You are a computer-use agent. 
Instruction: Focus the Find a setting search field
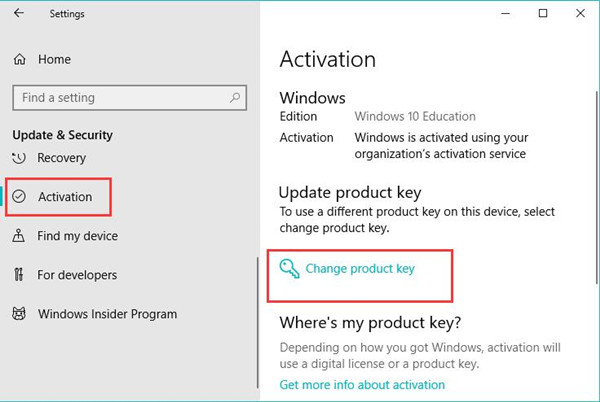pos(129,98)
